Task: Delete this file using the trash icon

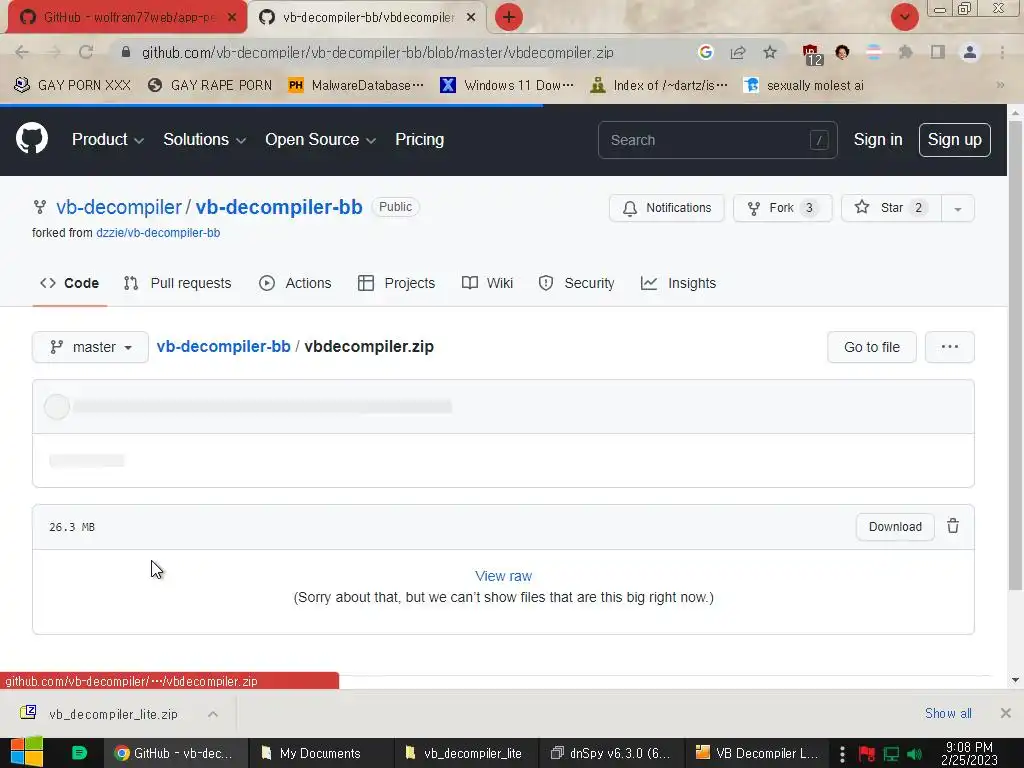Action: (953, 526)
